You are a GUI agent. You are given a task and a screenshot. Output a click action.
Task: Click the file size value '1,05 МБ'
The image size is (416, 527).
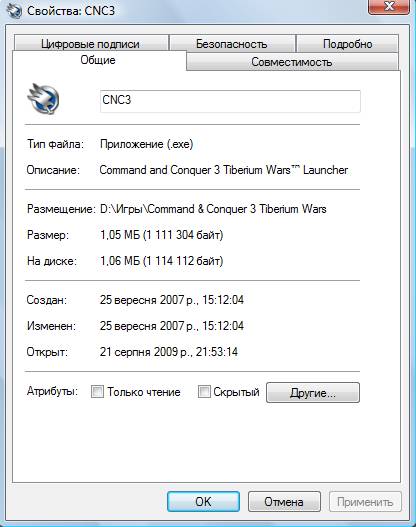pyautogui.click(x=120, y=235)
